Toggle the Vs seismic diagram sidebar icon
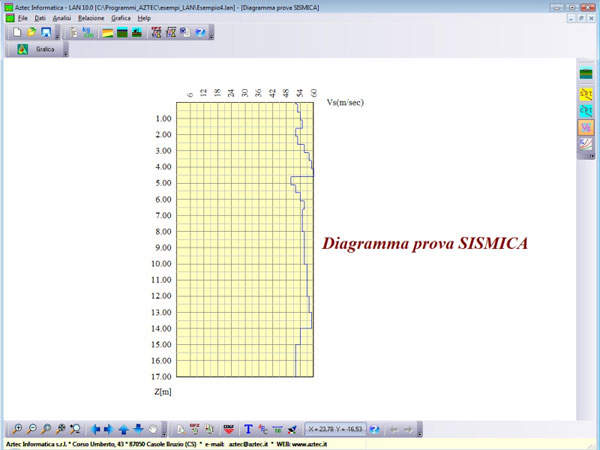 coord(586,127)
